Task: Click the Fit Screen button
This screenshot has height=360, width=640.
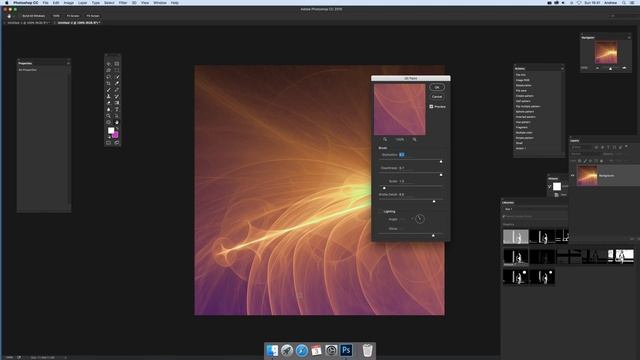Action: point(73,16)
